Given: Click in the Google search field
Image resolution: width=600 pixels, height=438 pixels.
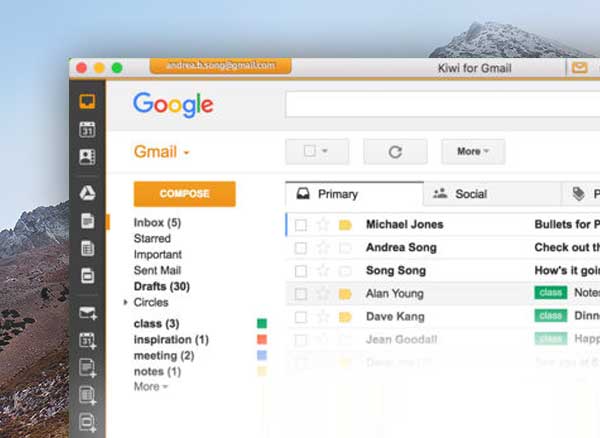Looking at the screenshot, I should [x=443, y=104].
